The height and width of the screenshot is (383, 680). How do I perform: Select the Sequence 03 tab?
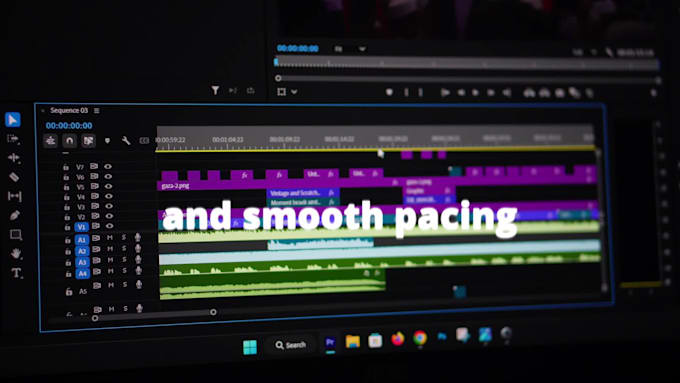point(69,110)
